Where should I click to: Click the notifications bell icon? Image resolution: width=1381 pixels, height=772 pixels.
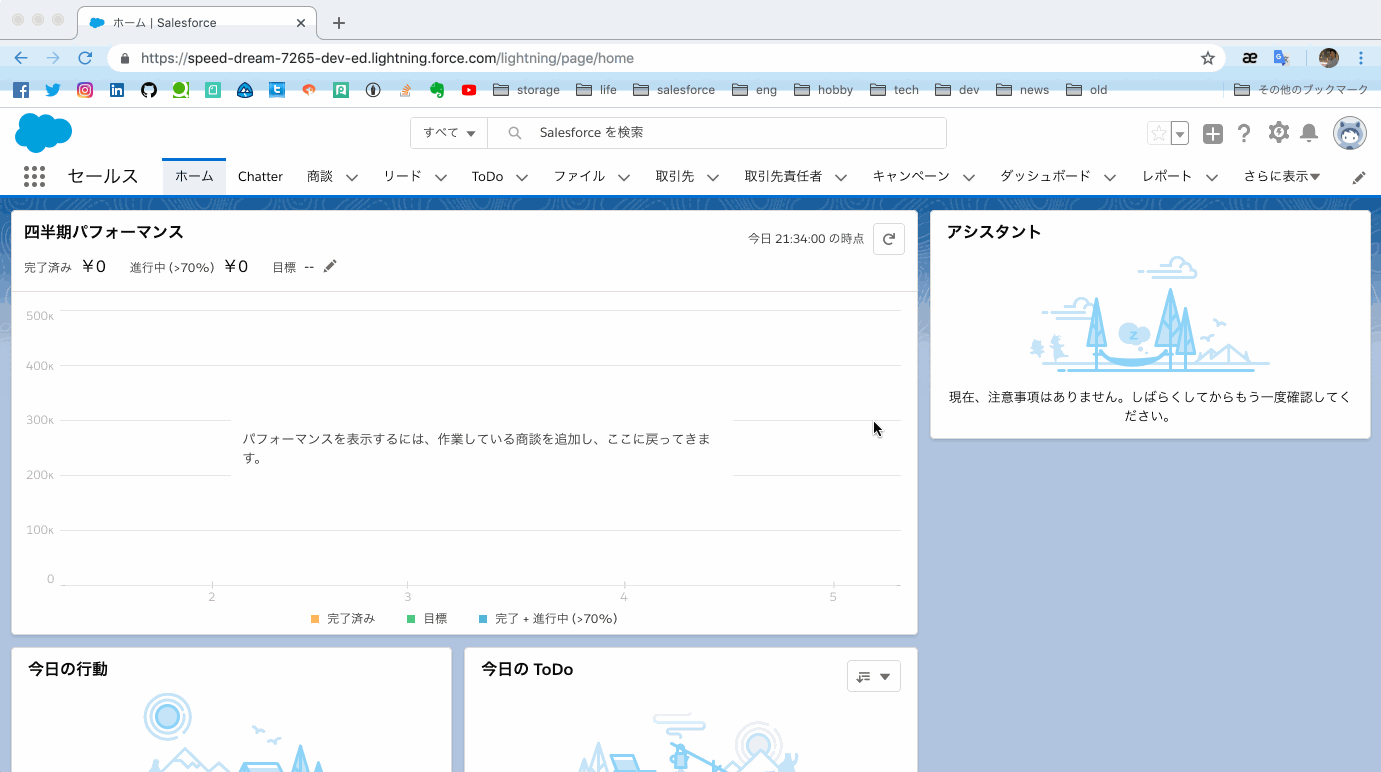[1308, 133]
